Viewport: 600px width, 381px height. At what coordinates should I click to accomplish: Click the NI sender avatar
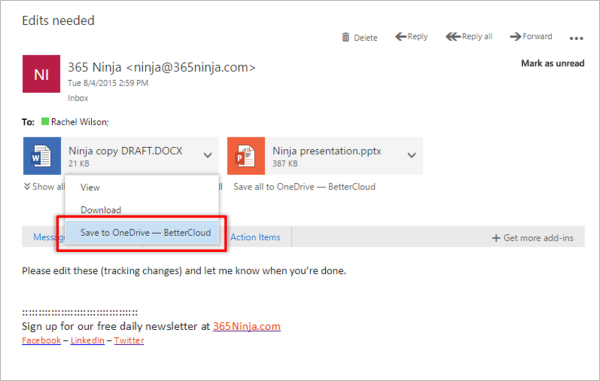pyautogui.click(x=41, y=74)
